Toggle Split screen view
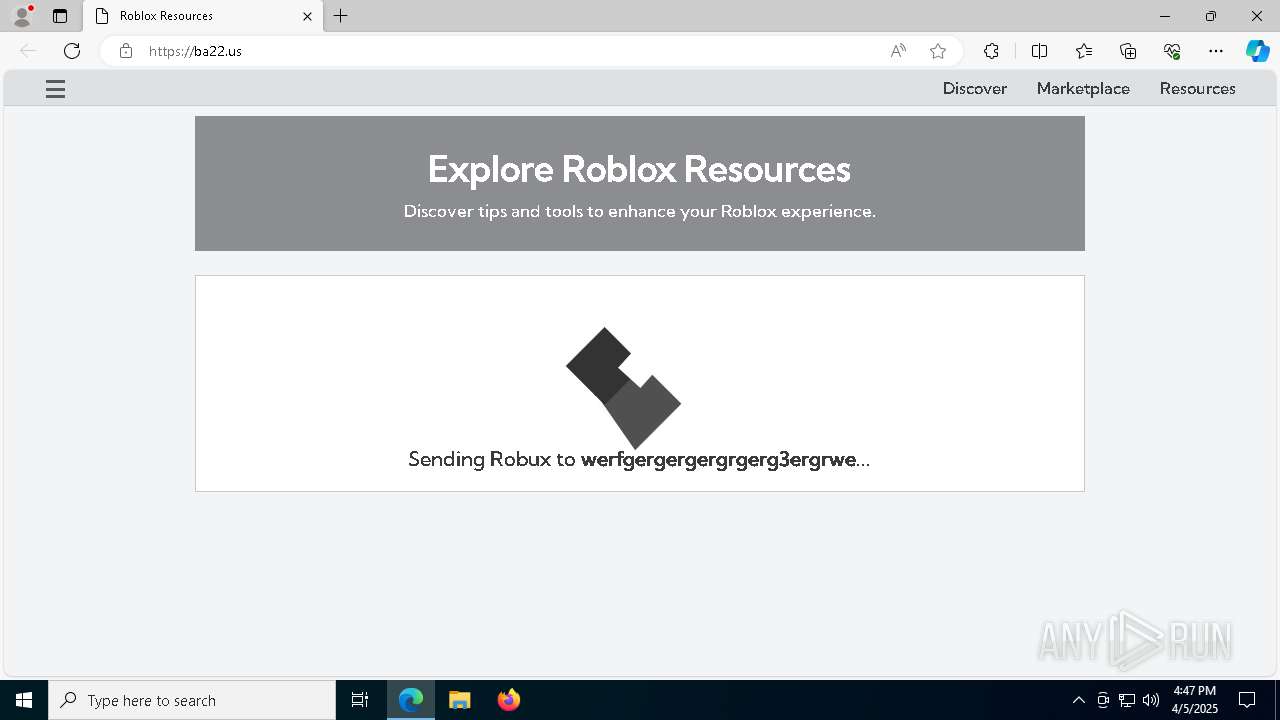Image resolution: width=1280 pixels, height=720 pixels. coord(1039,51)
